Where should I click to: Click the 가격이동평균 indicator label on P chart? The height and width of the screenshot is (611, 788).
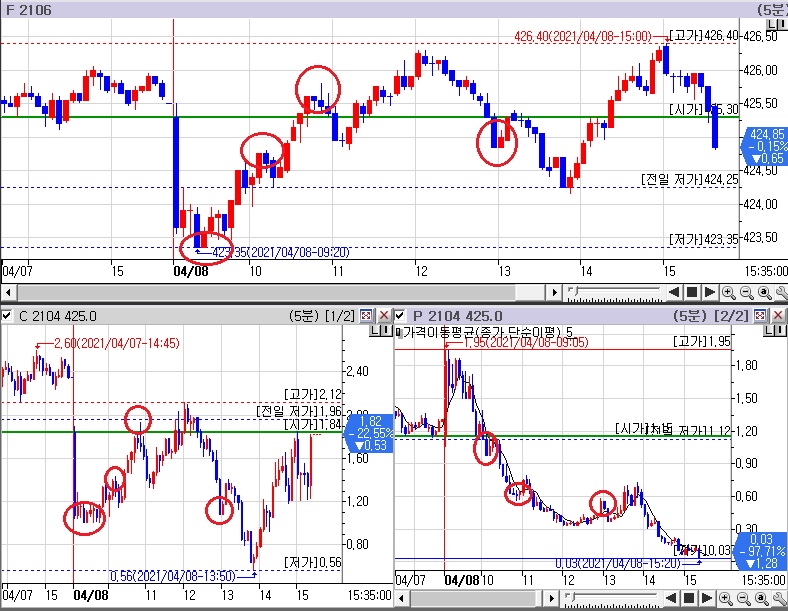point(487,331)
